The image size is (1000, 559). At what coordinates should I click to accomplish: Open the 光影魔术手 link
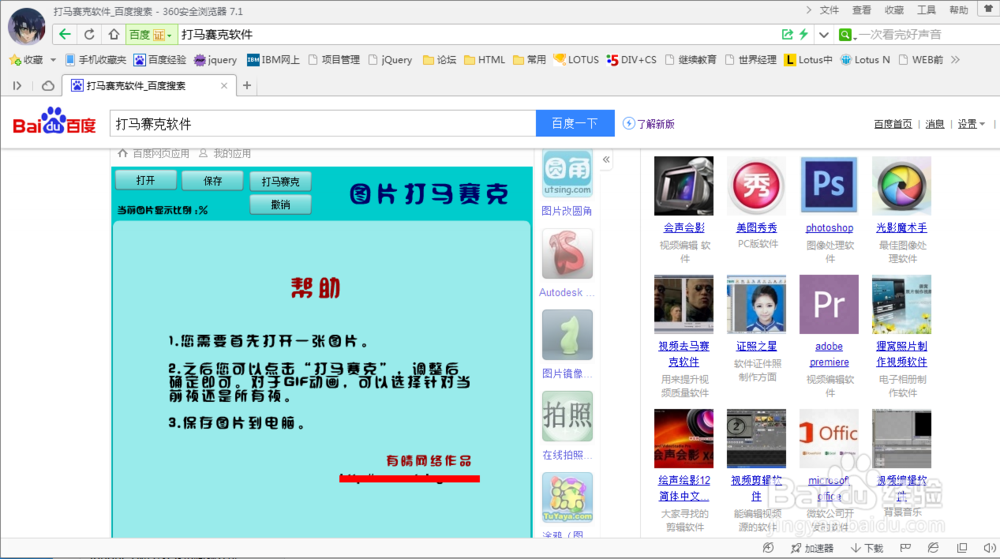[x=901, y=228]
